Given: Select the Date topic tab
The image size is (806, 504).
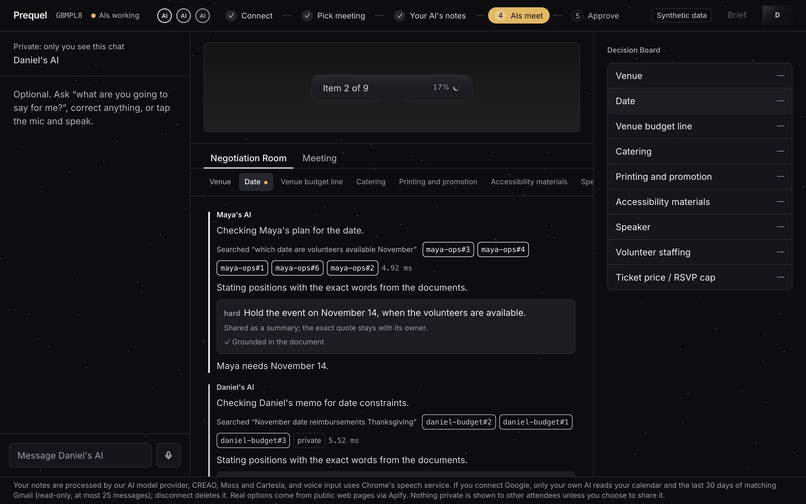Looking at the screenshot, I should click(x=255, y=182).
